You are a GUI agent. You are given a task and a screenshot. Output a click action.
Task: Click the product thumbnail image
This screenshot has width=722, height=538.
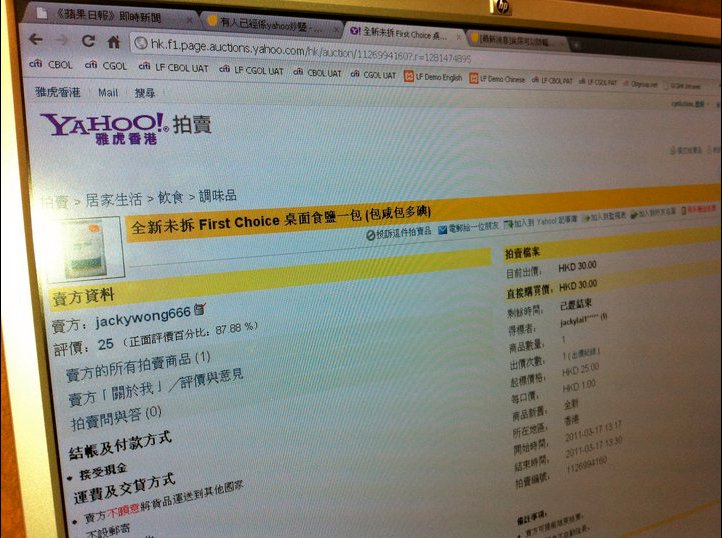click(86, 249)
